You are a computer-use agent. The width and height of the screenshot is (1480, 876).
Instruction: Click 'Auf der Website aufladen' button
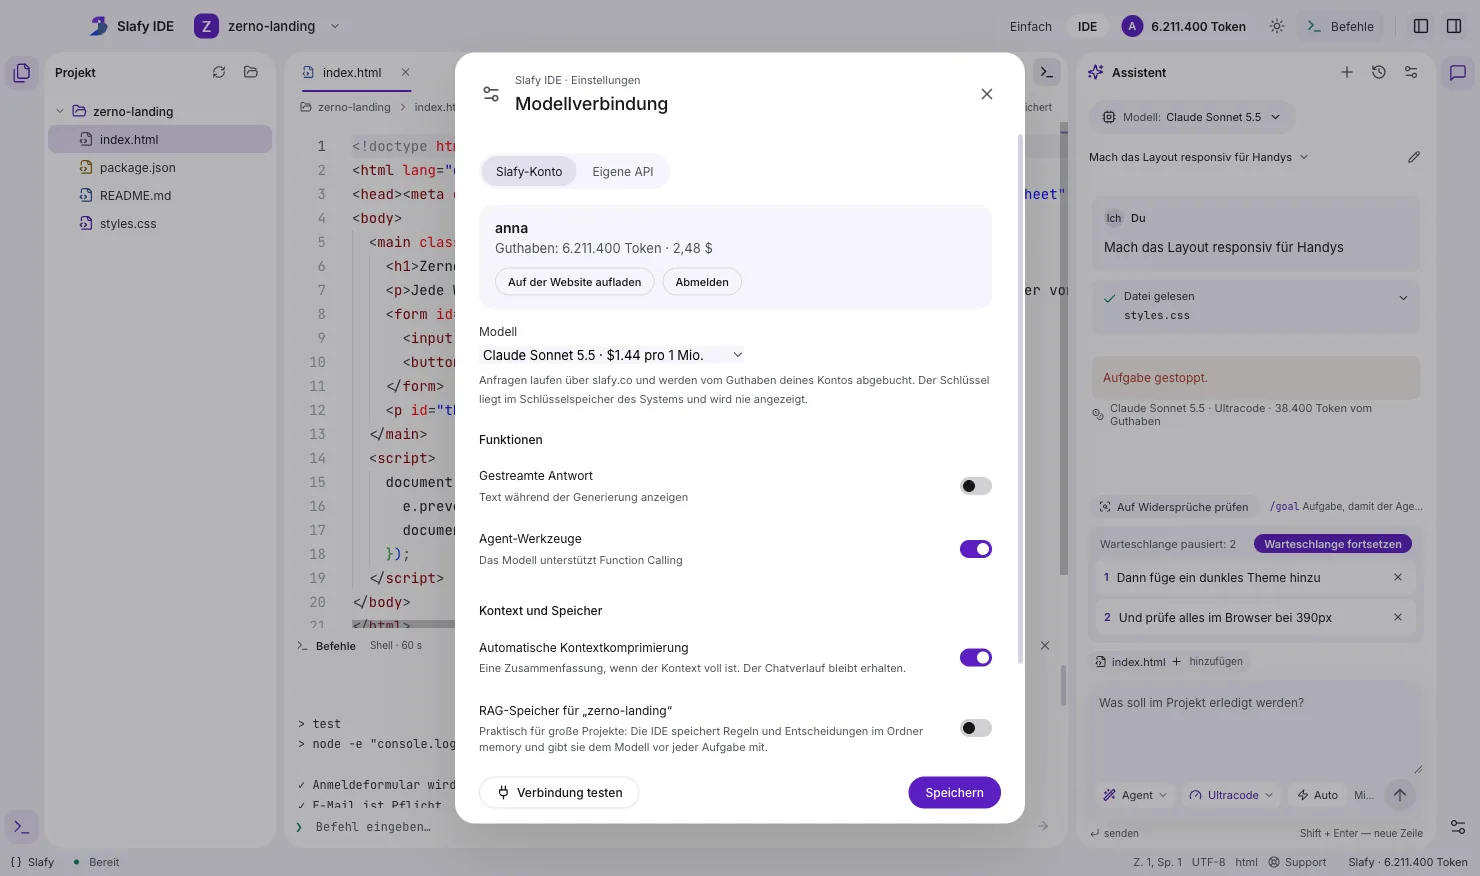pos(575,282)
